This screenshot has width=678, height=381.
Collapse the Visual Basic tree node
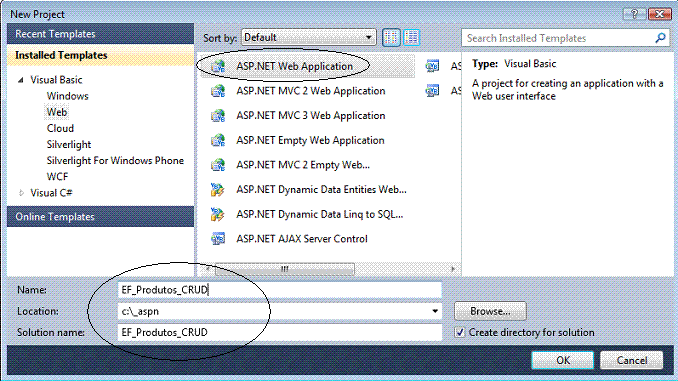click(x=20, y=80)
